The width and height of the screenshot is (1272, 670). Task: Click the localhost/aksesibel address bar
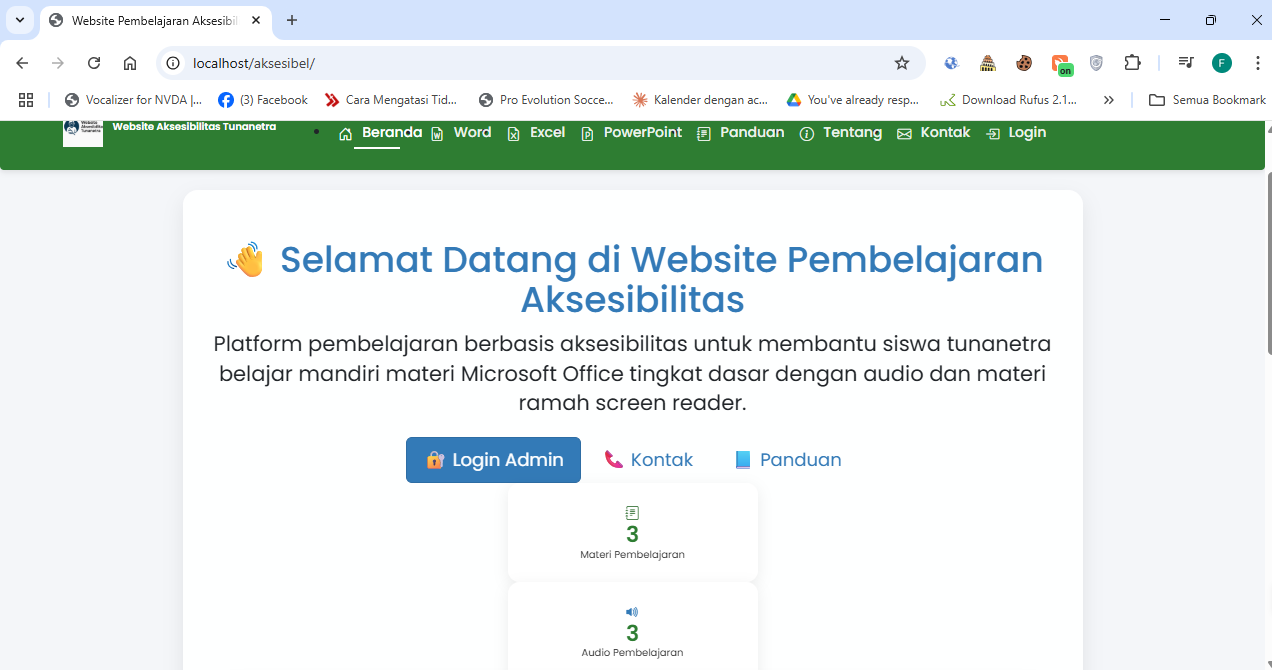click(x=540, y=63)
